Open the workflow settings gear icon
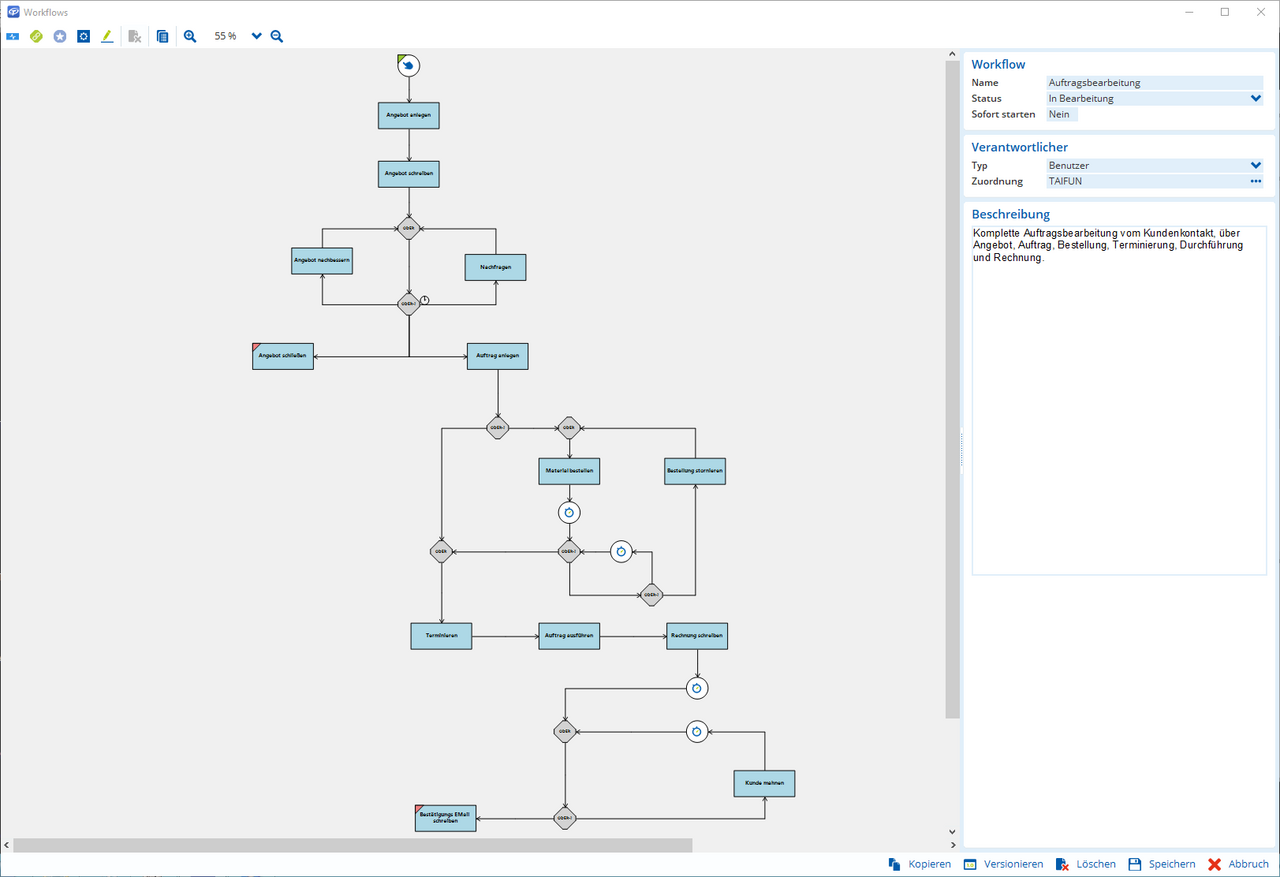Viewport: 1280px width, 877px height. [x=84, y=36]
